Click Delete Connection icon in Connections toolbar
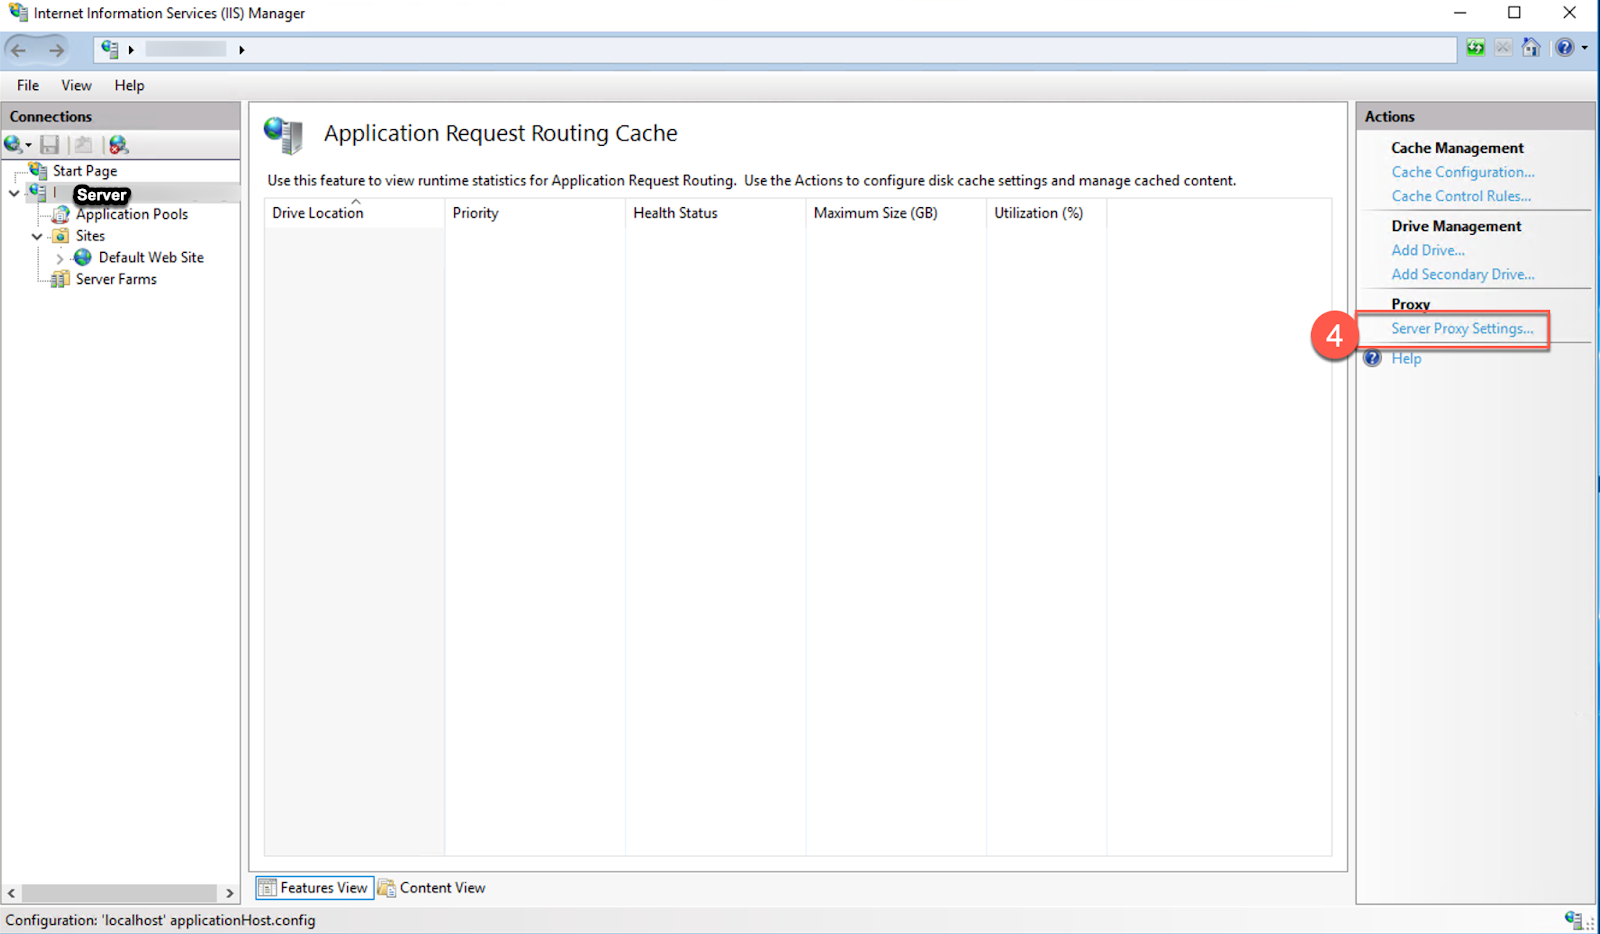 [119, 145]
